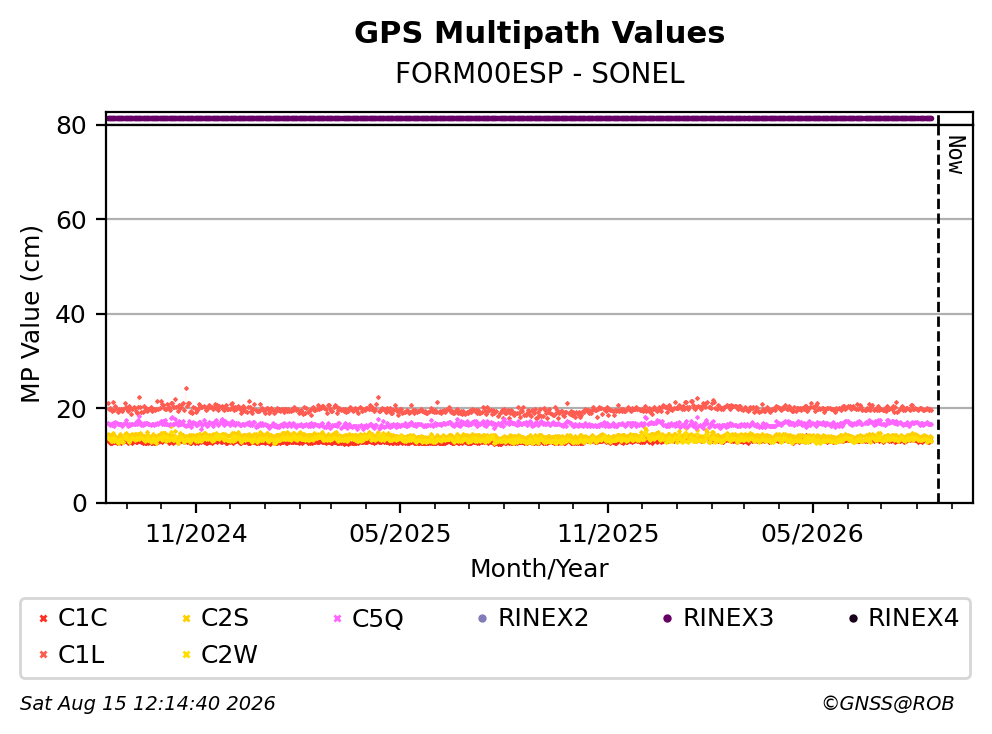Click the 05/2026 x-axis tick label
The width and height of the screenshot is (992, 734).
point(812,534)
